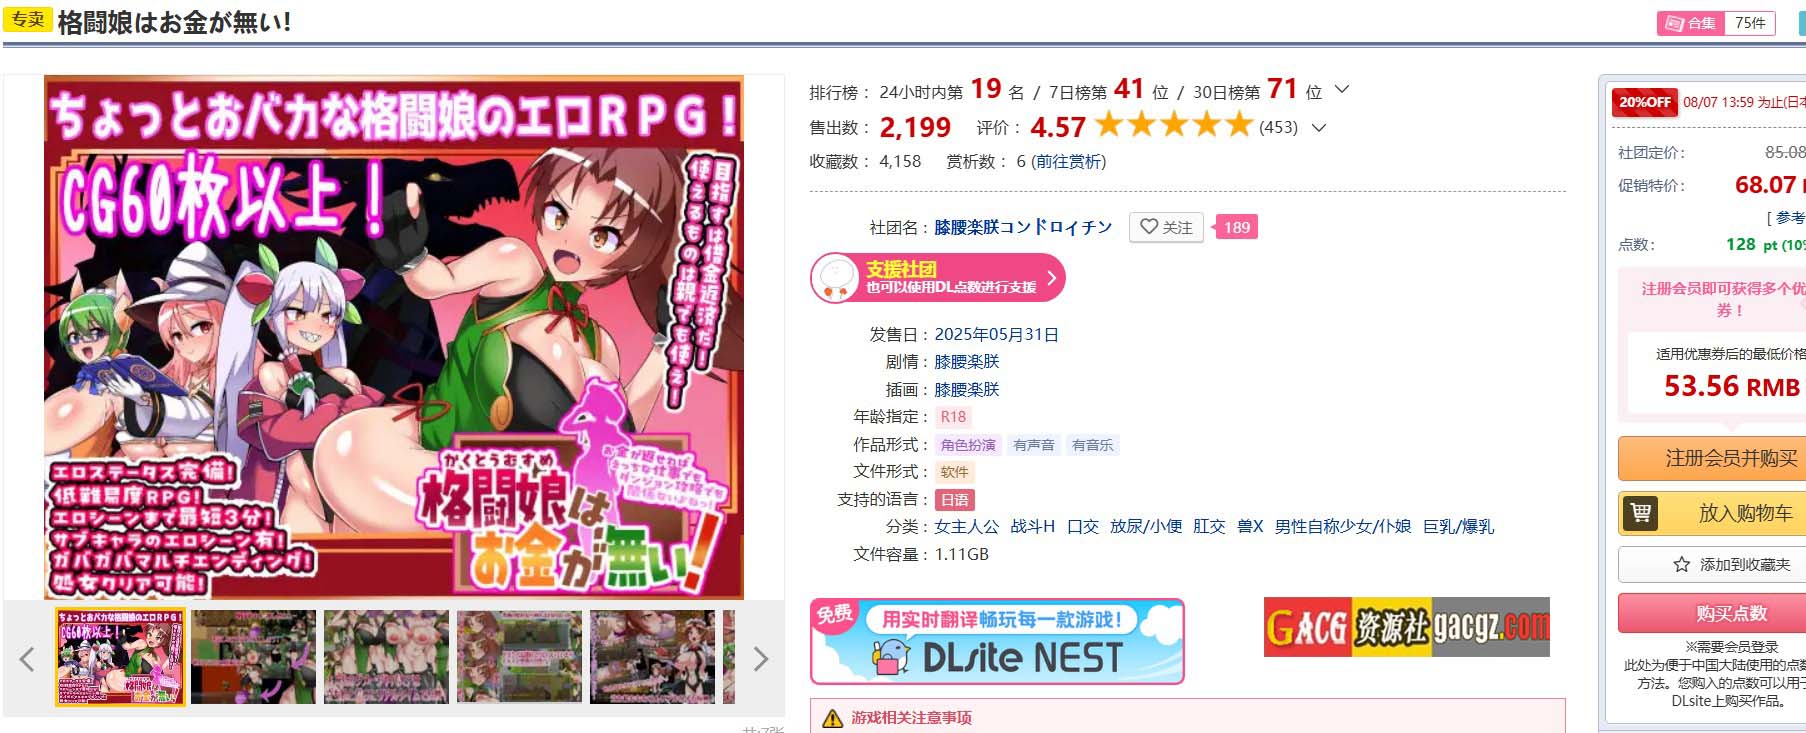Click the shopping cart icon
This screenshot has height=733, width=1806.
[1640, 513]
